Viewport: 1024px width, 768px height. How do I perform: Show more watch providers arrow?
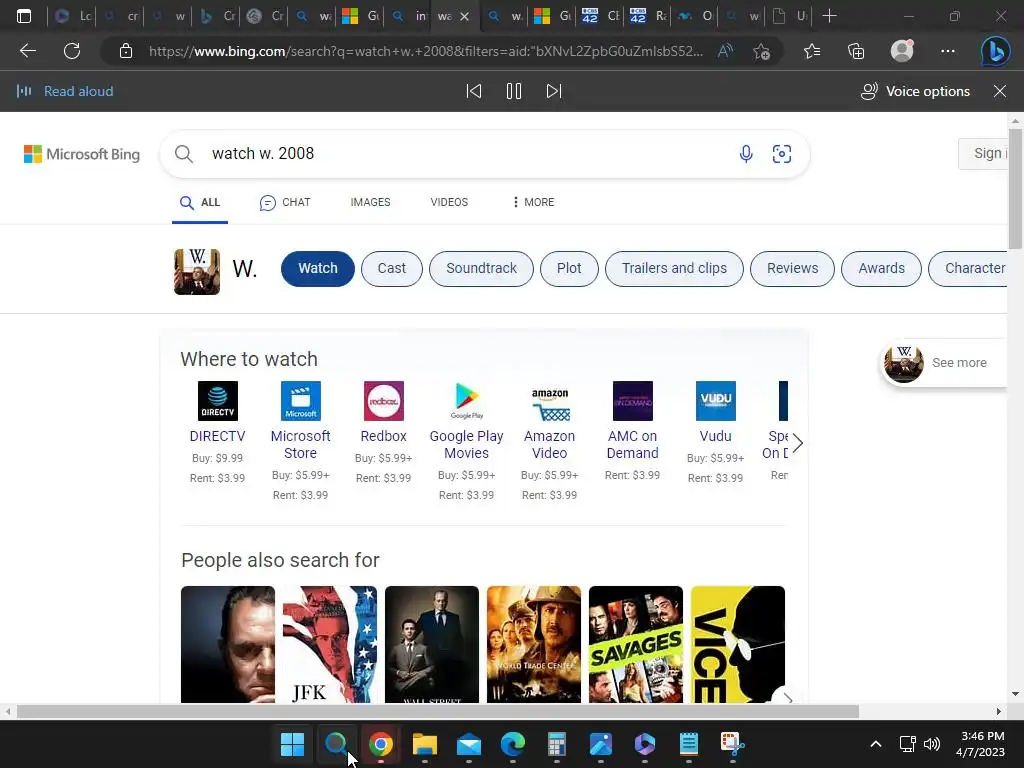[797, 443]
